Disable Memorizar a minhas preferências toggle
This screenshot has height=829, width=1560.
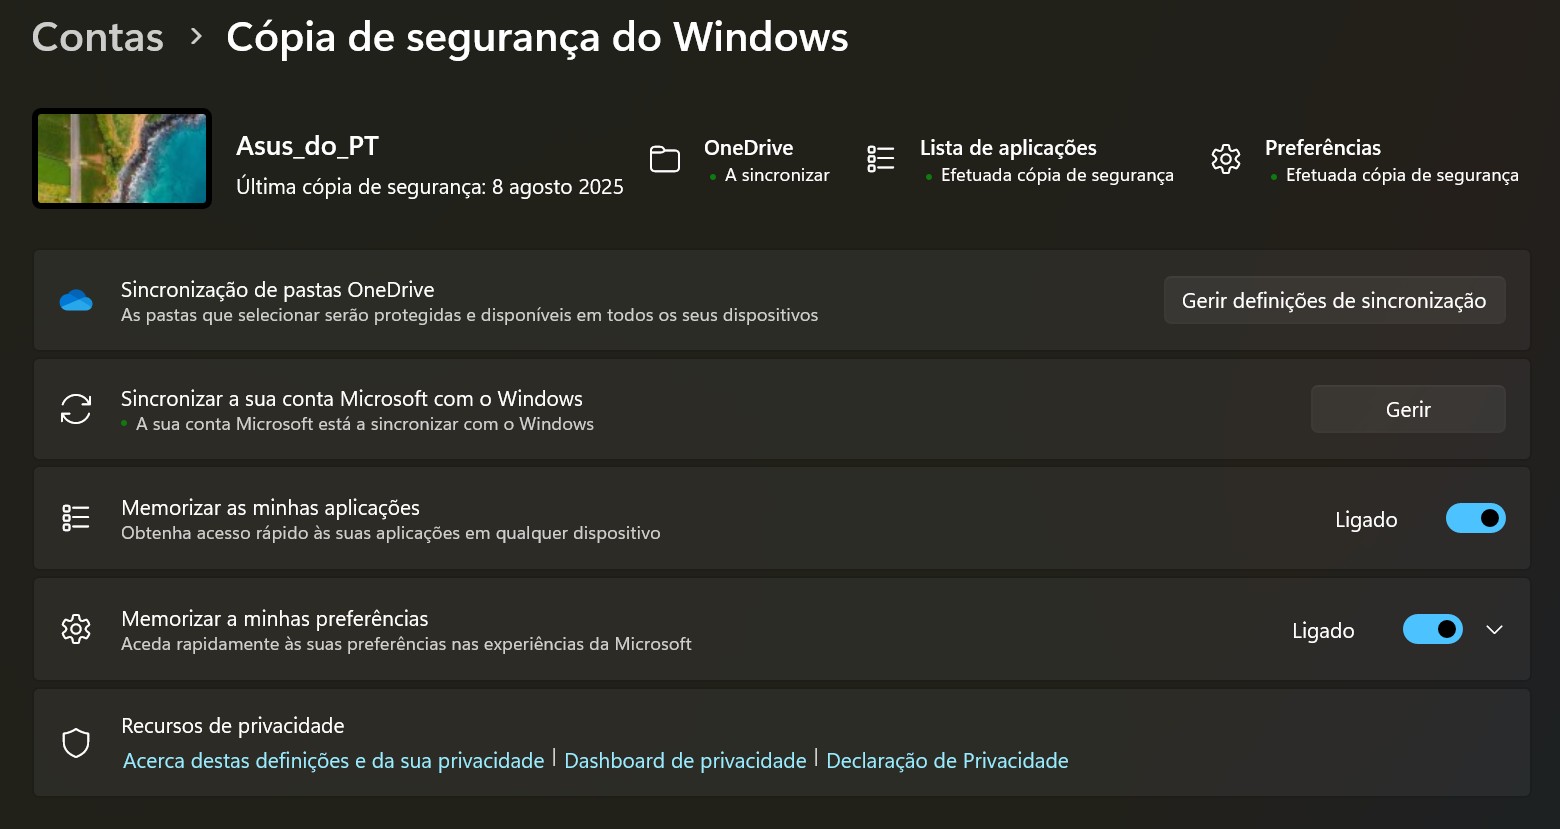(1432, 629)
